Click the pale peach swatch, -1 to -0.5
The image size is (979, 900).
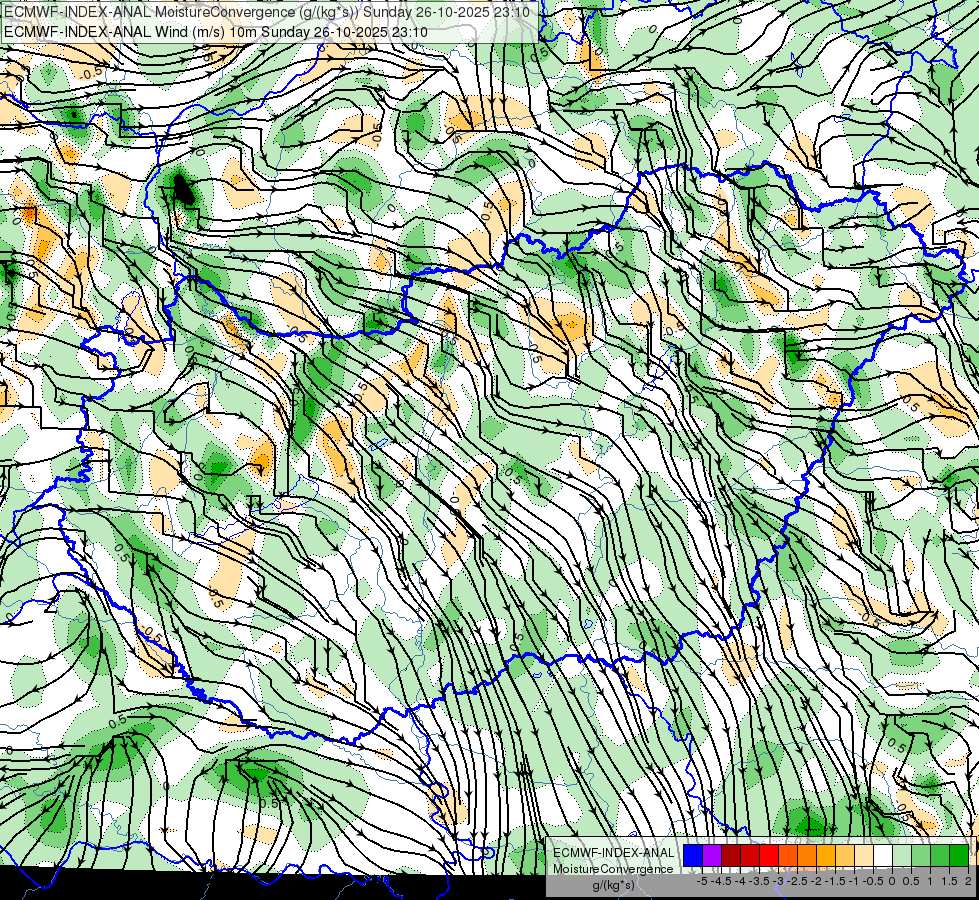(863, 855)
